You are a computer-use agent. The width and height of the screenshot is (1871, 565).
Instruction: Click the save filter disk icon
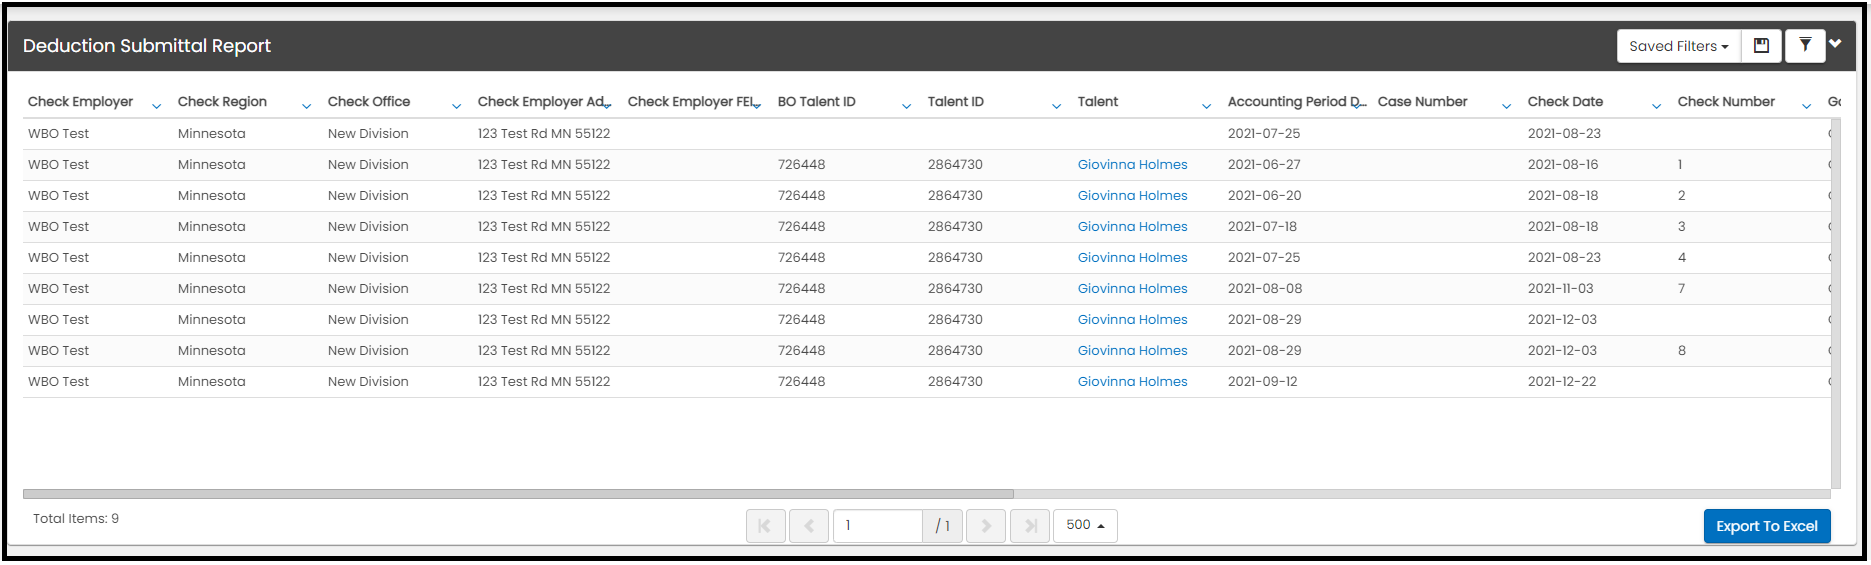tap(1762, 46)
